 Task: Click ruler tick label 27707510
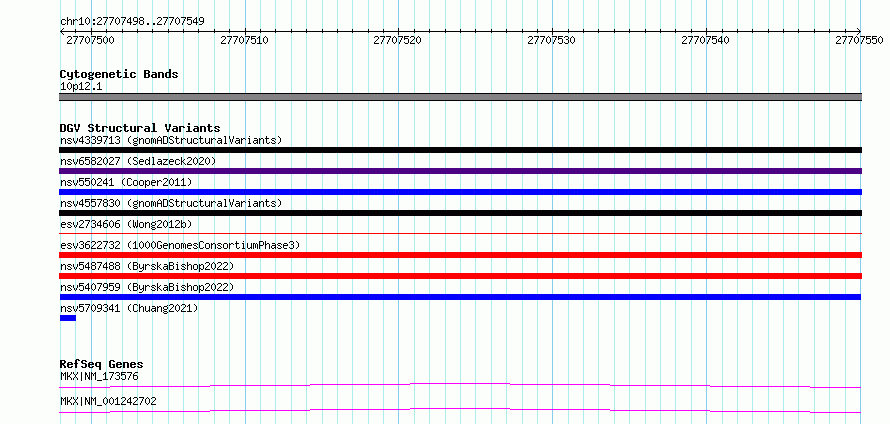(x=244, y=40)
